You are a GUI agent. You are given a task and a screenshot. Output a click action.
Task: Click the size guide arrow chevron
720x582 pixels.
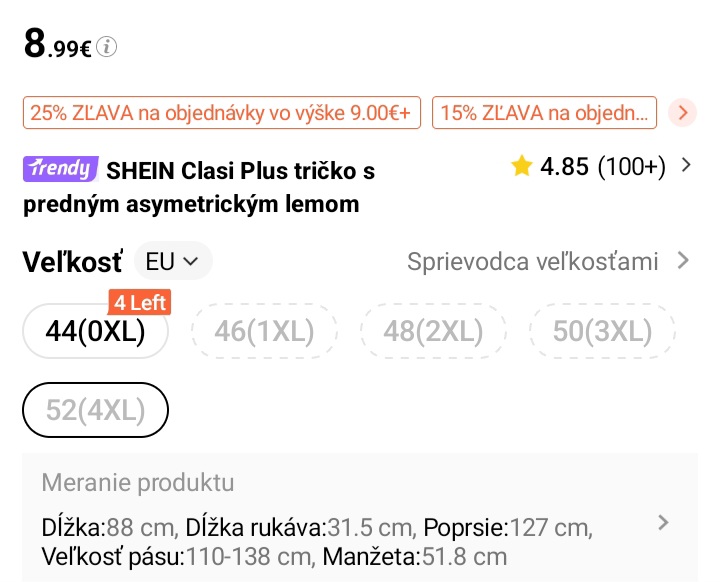click(684, 261)
